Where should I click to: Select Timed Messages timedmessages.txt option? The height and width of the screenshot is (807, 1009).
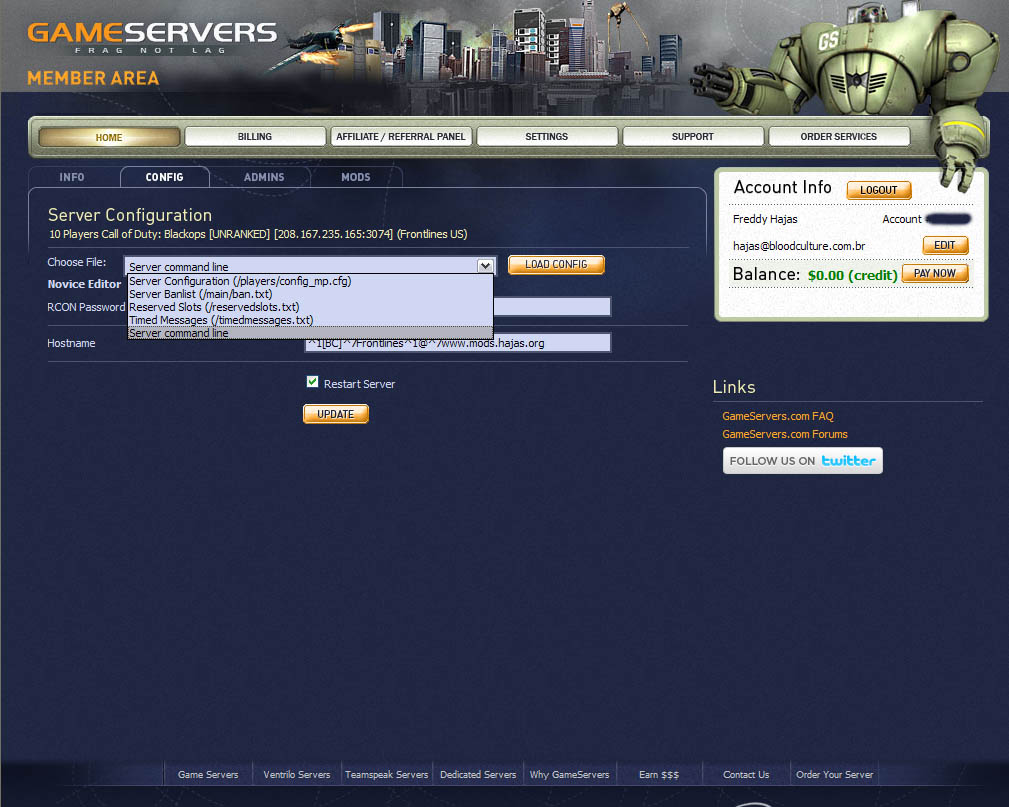pyautogui.click(x=310, y=320)
